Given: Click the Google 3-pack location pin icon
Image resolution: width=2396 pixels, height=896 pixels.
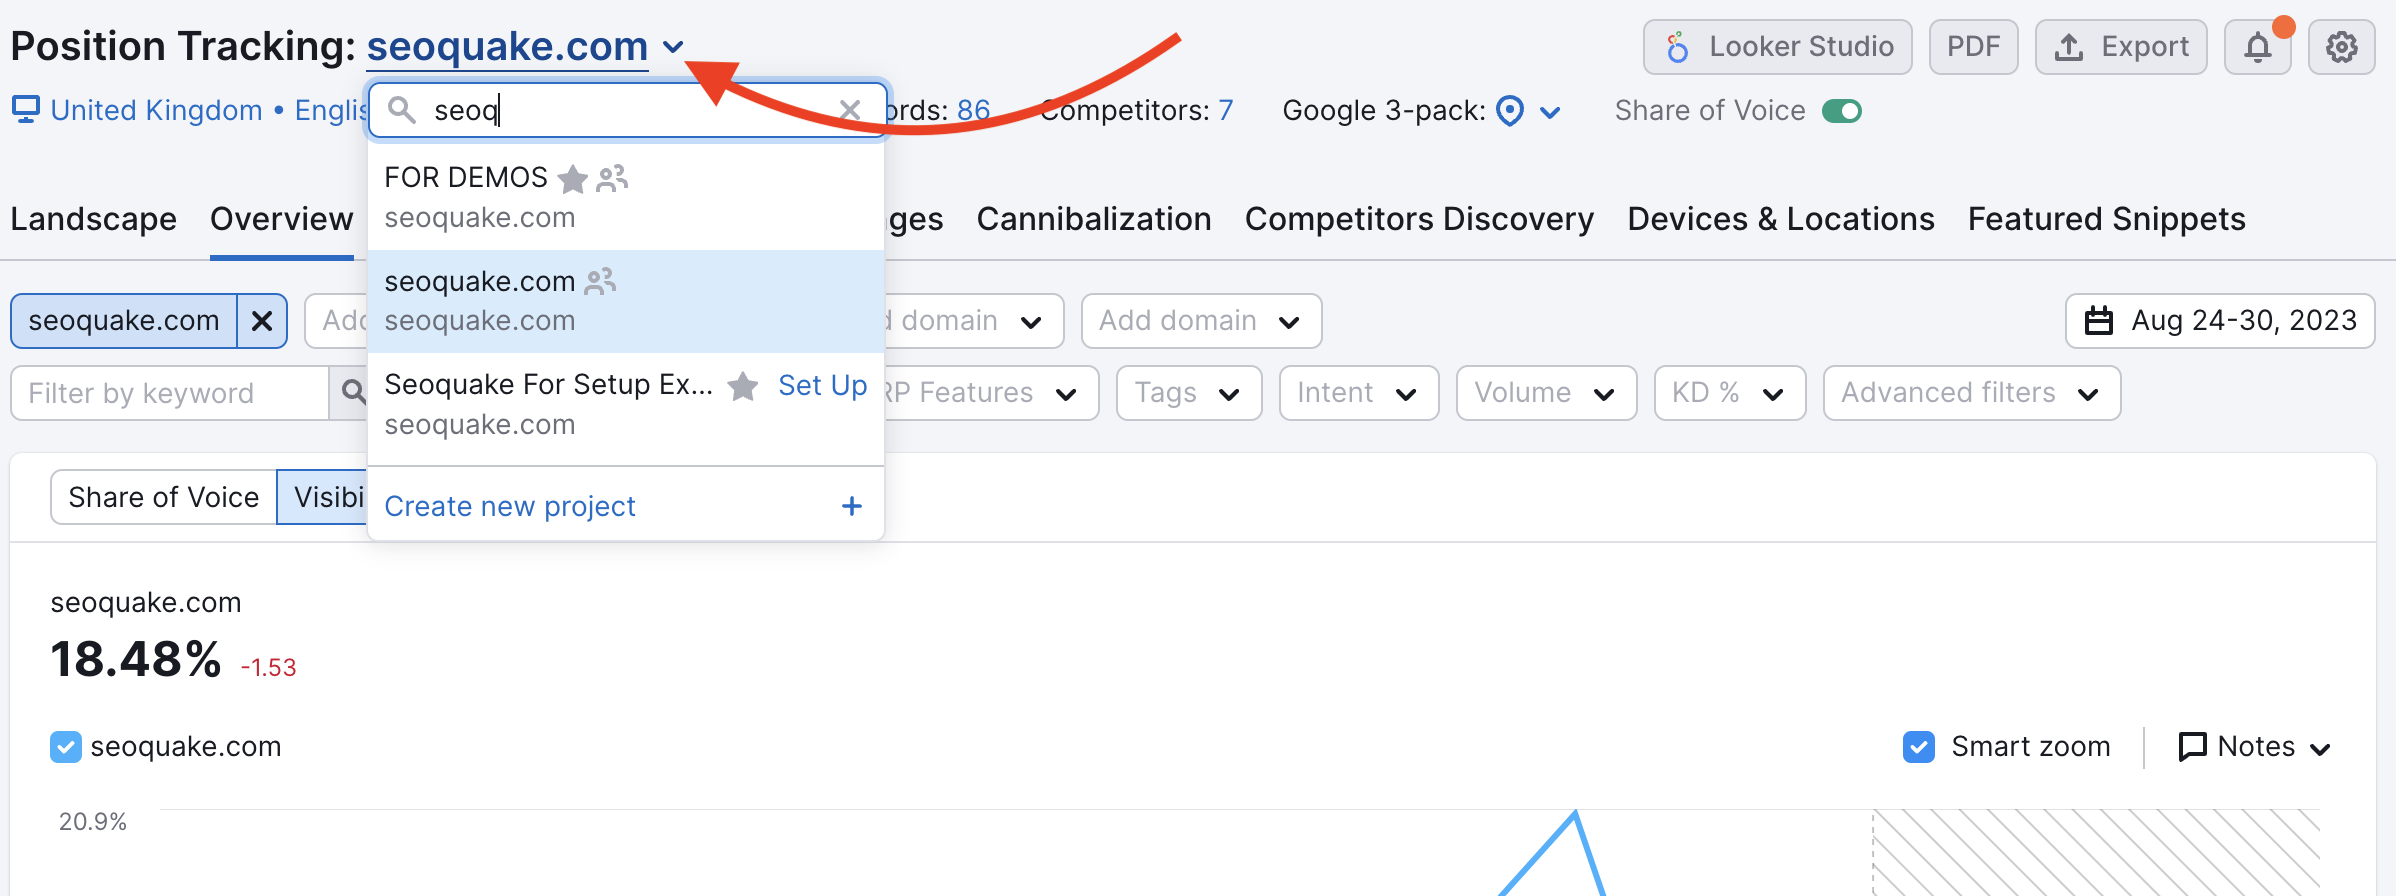Looking at the screenshot, I should coord(1510,111).
